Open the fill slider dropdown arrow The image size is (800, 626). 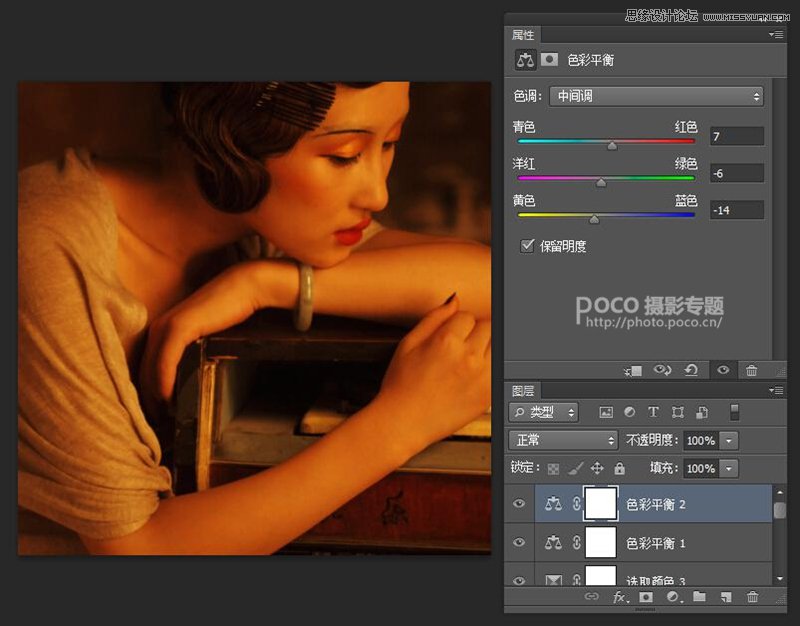[729, 468]
